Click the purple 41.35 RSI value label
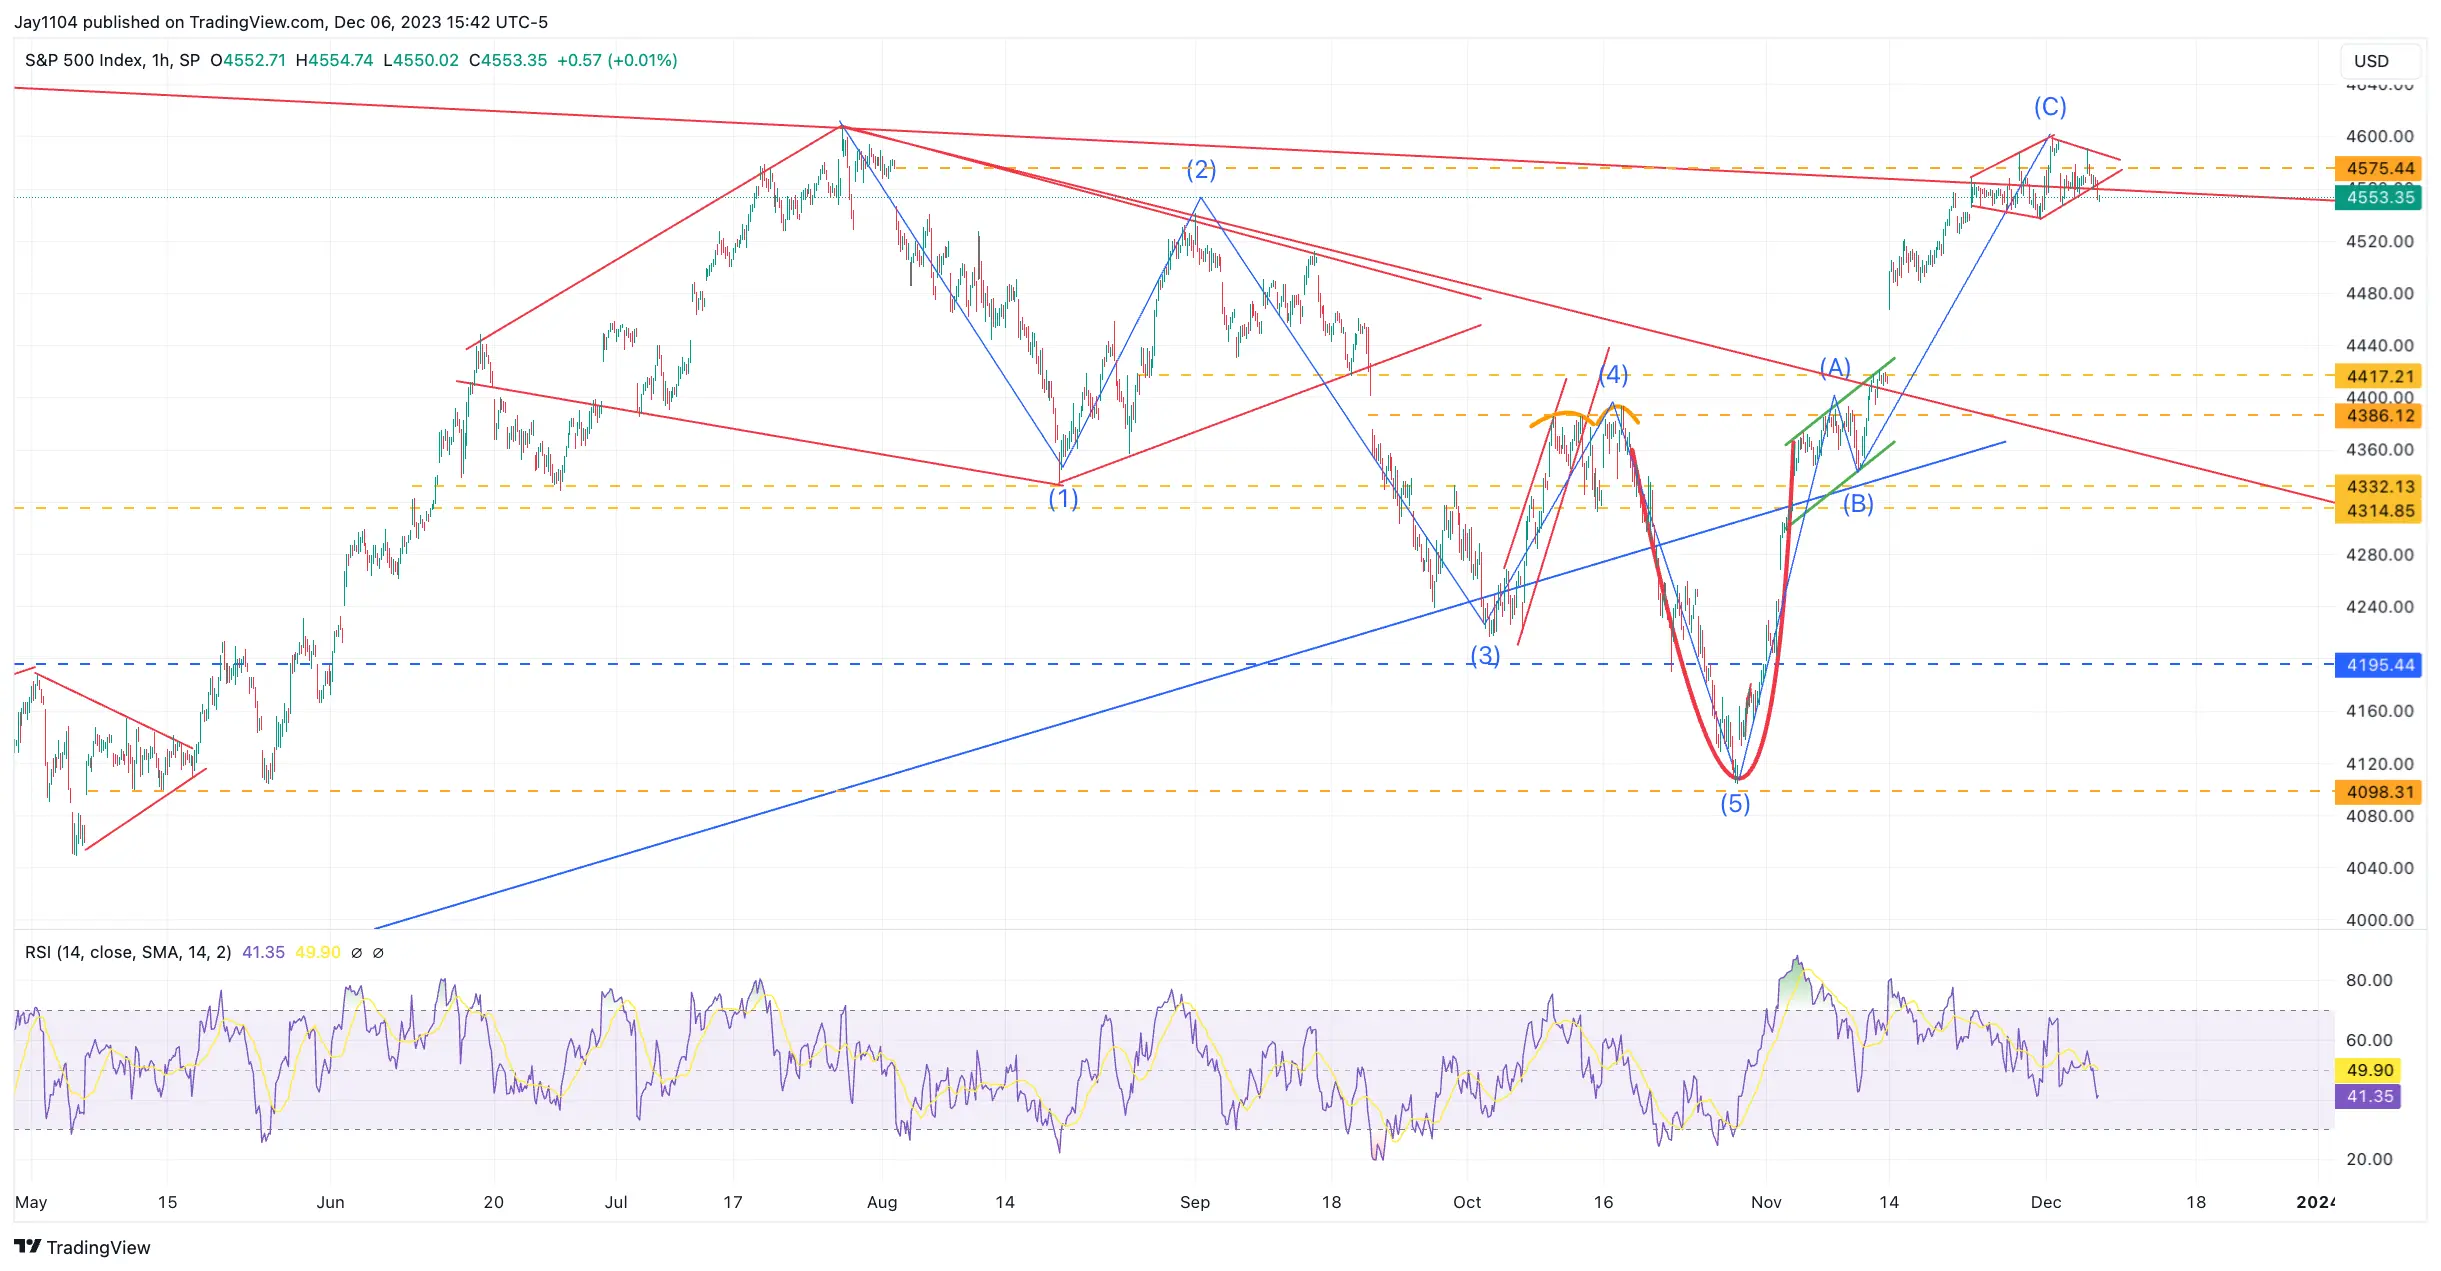Viewport: 2441px width, 1271px height. pos(2367,1096)
